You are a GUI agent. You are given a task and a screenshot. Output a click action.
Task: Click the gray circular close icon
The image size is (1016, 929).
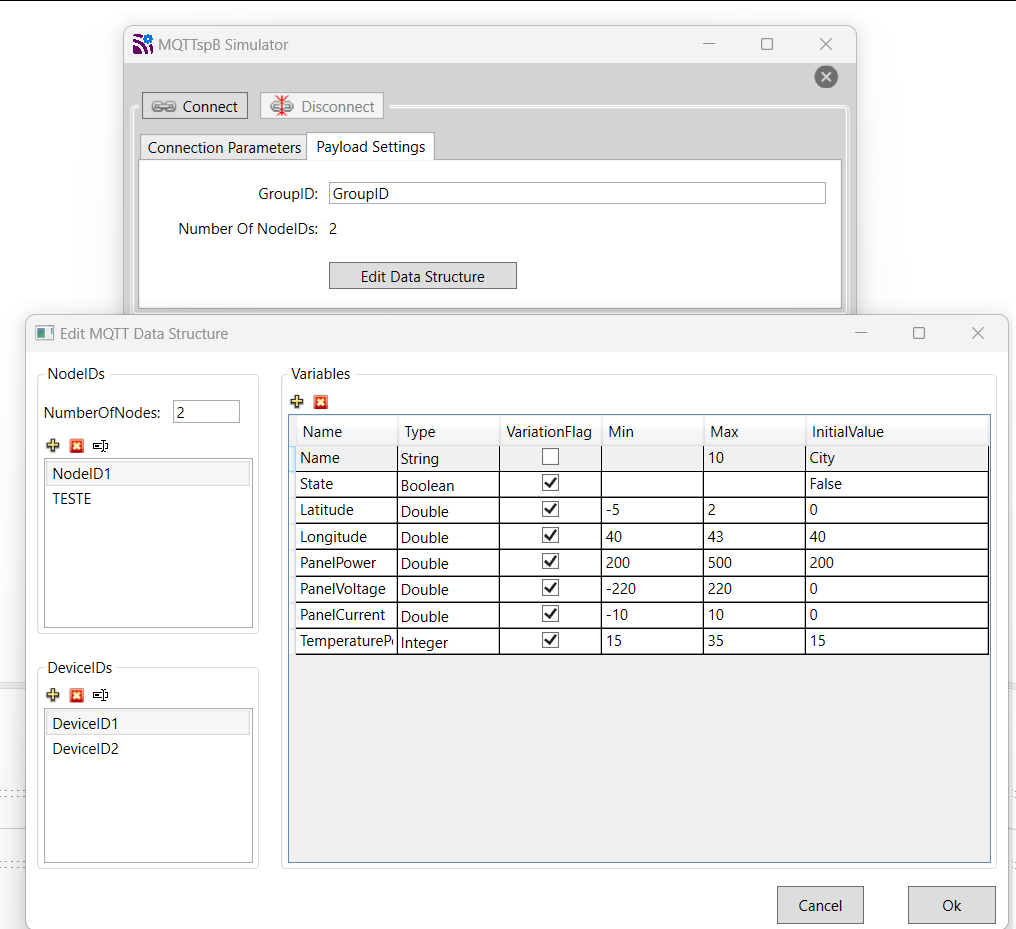tap(825, 77)
